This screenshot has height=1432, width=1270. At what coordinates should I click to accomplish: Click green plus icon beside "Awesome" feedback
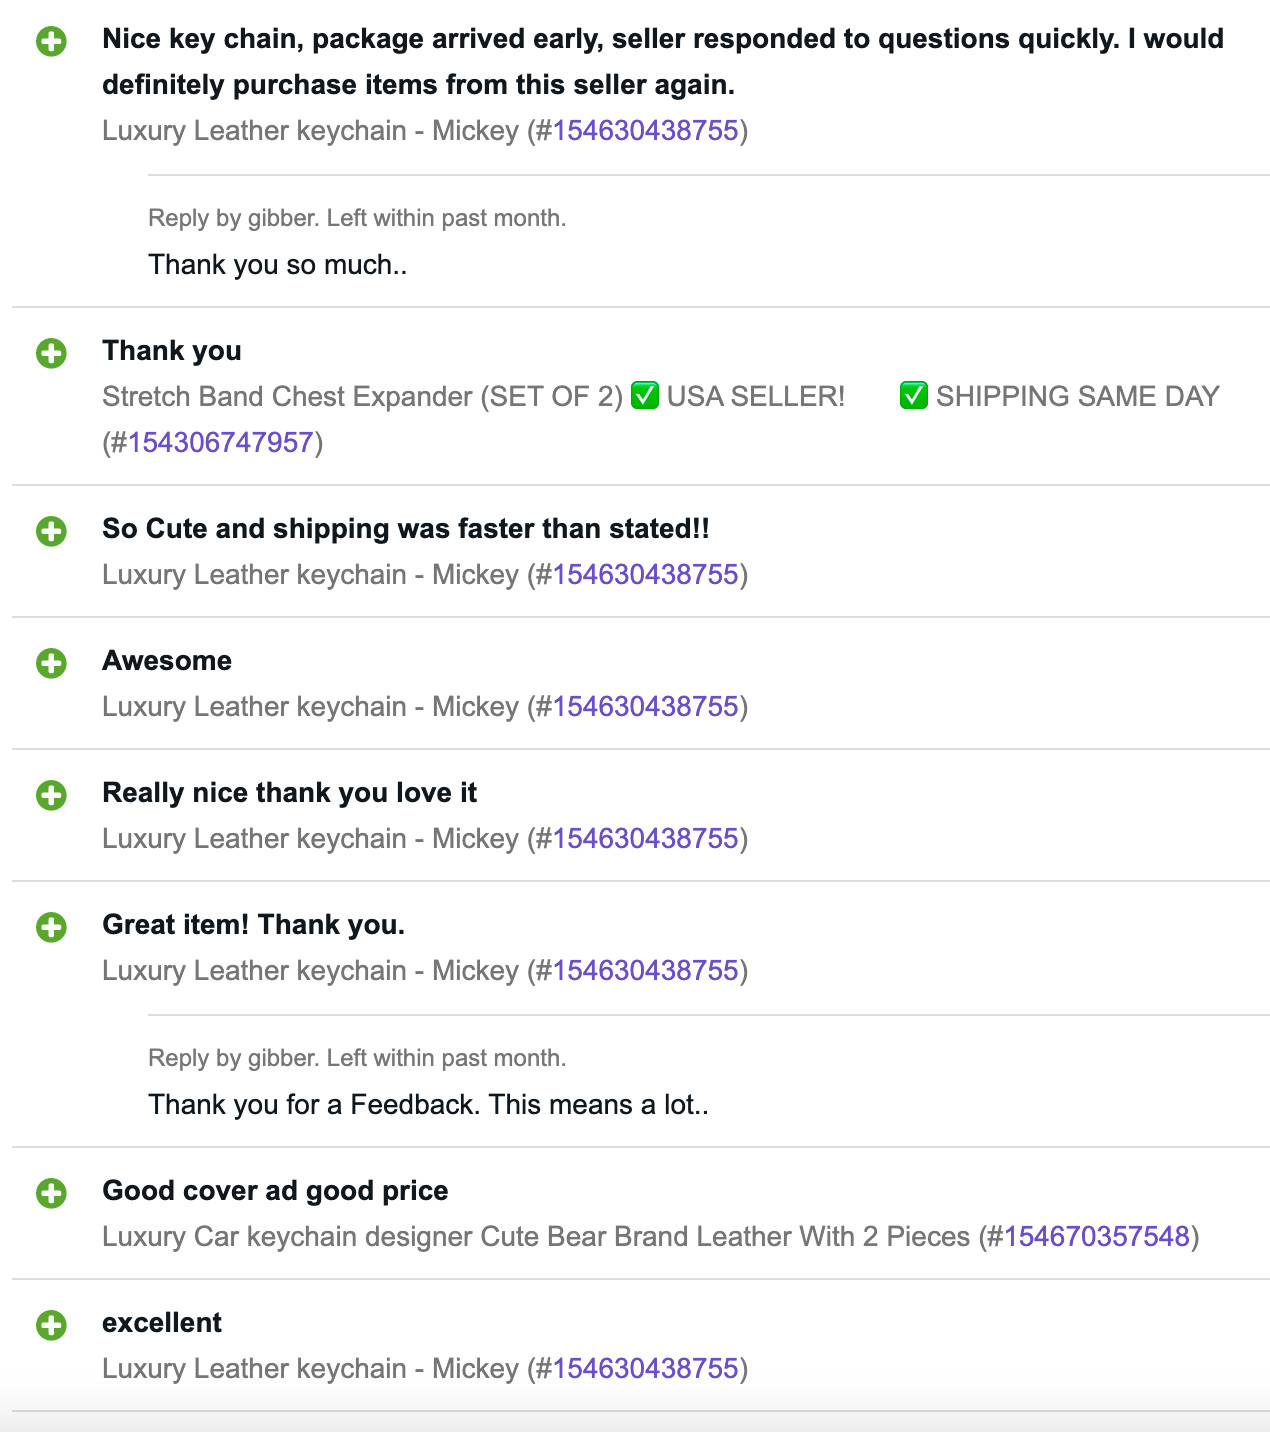pos(51,664)
